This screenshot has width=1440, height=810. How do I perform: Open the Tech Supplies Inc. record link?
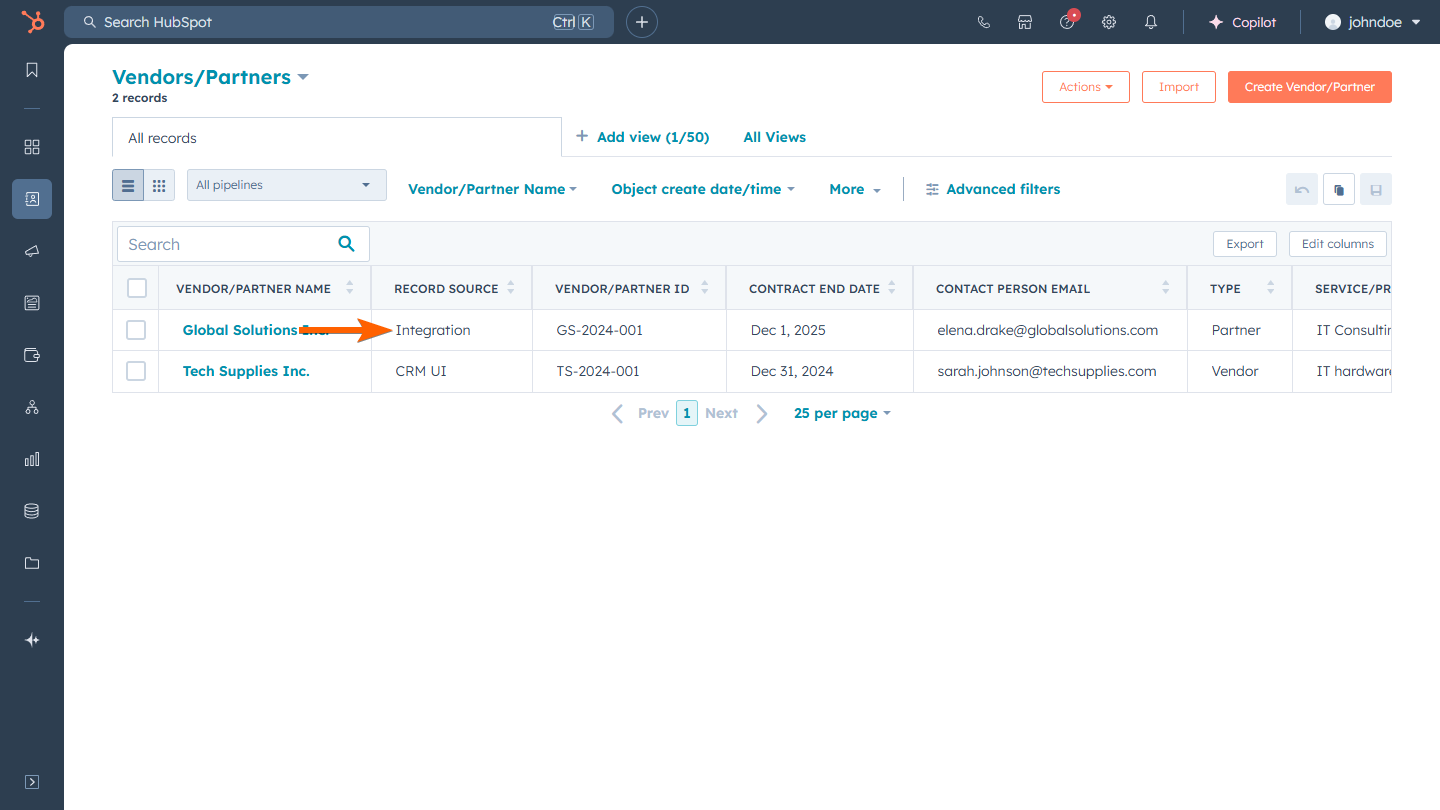pos(248,371)
